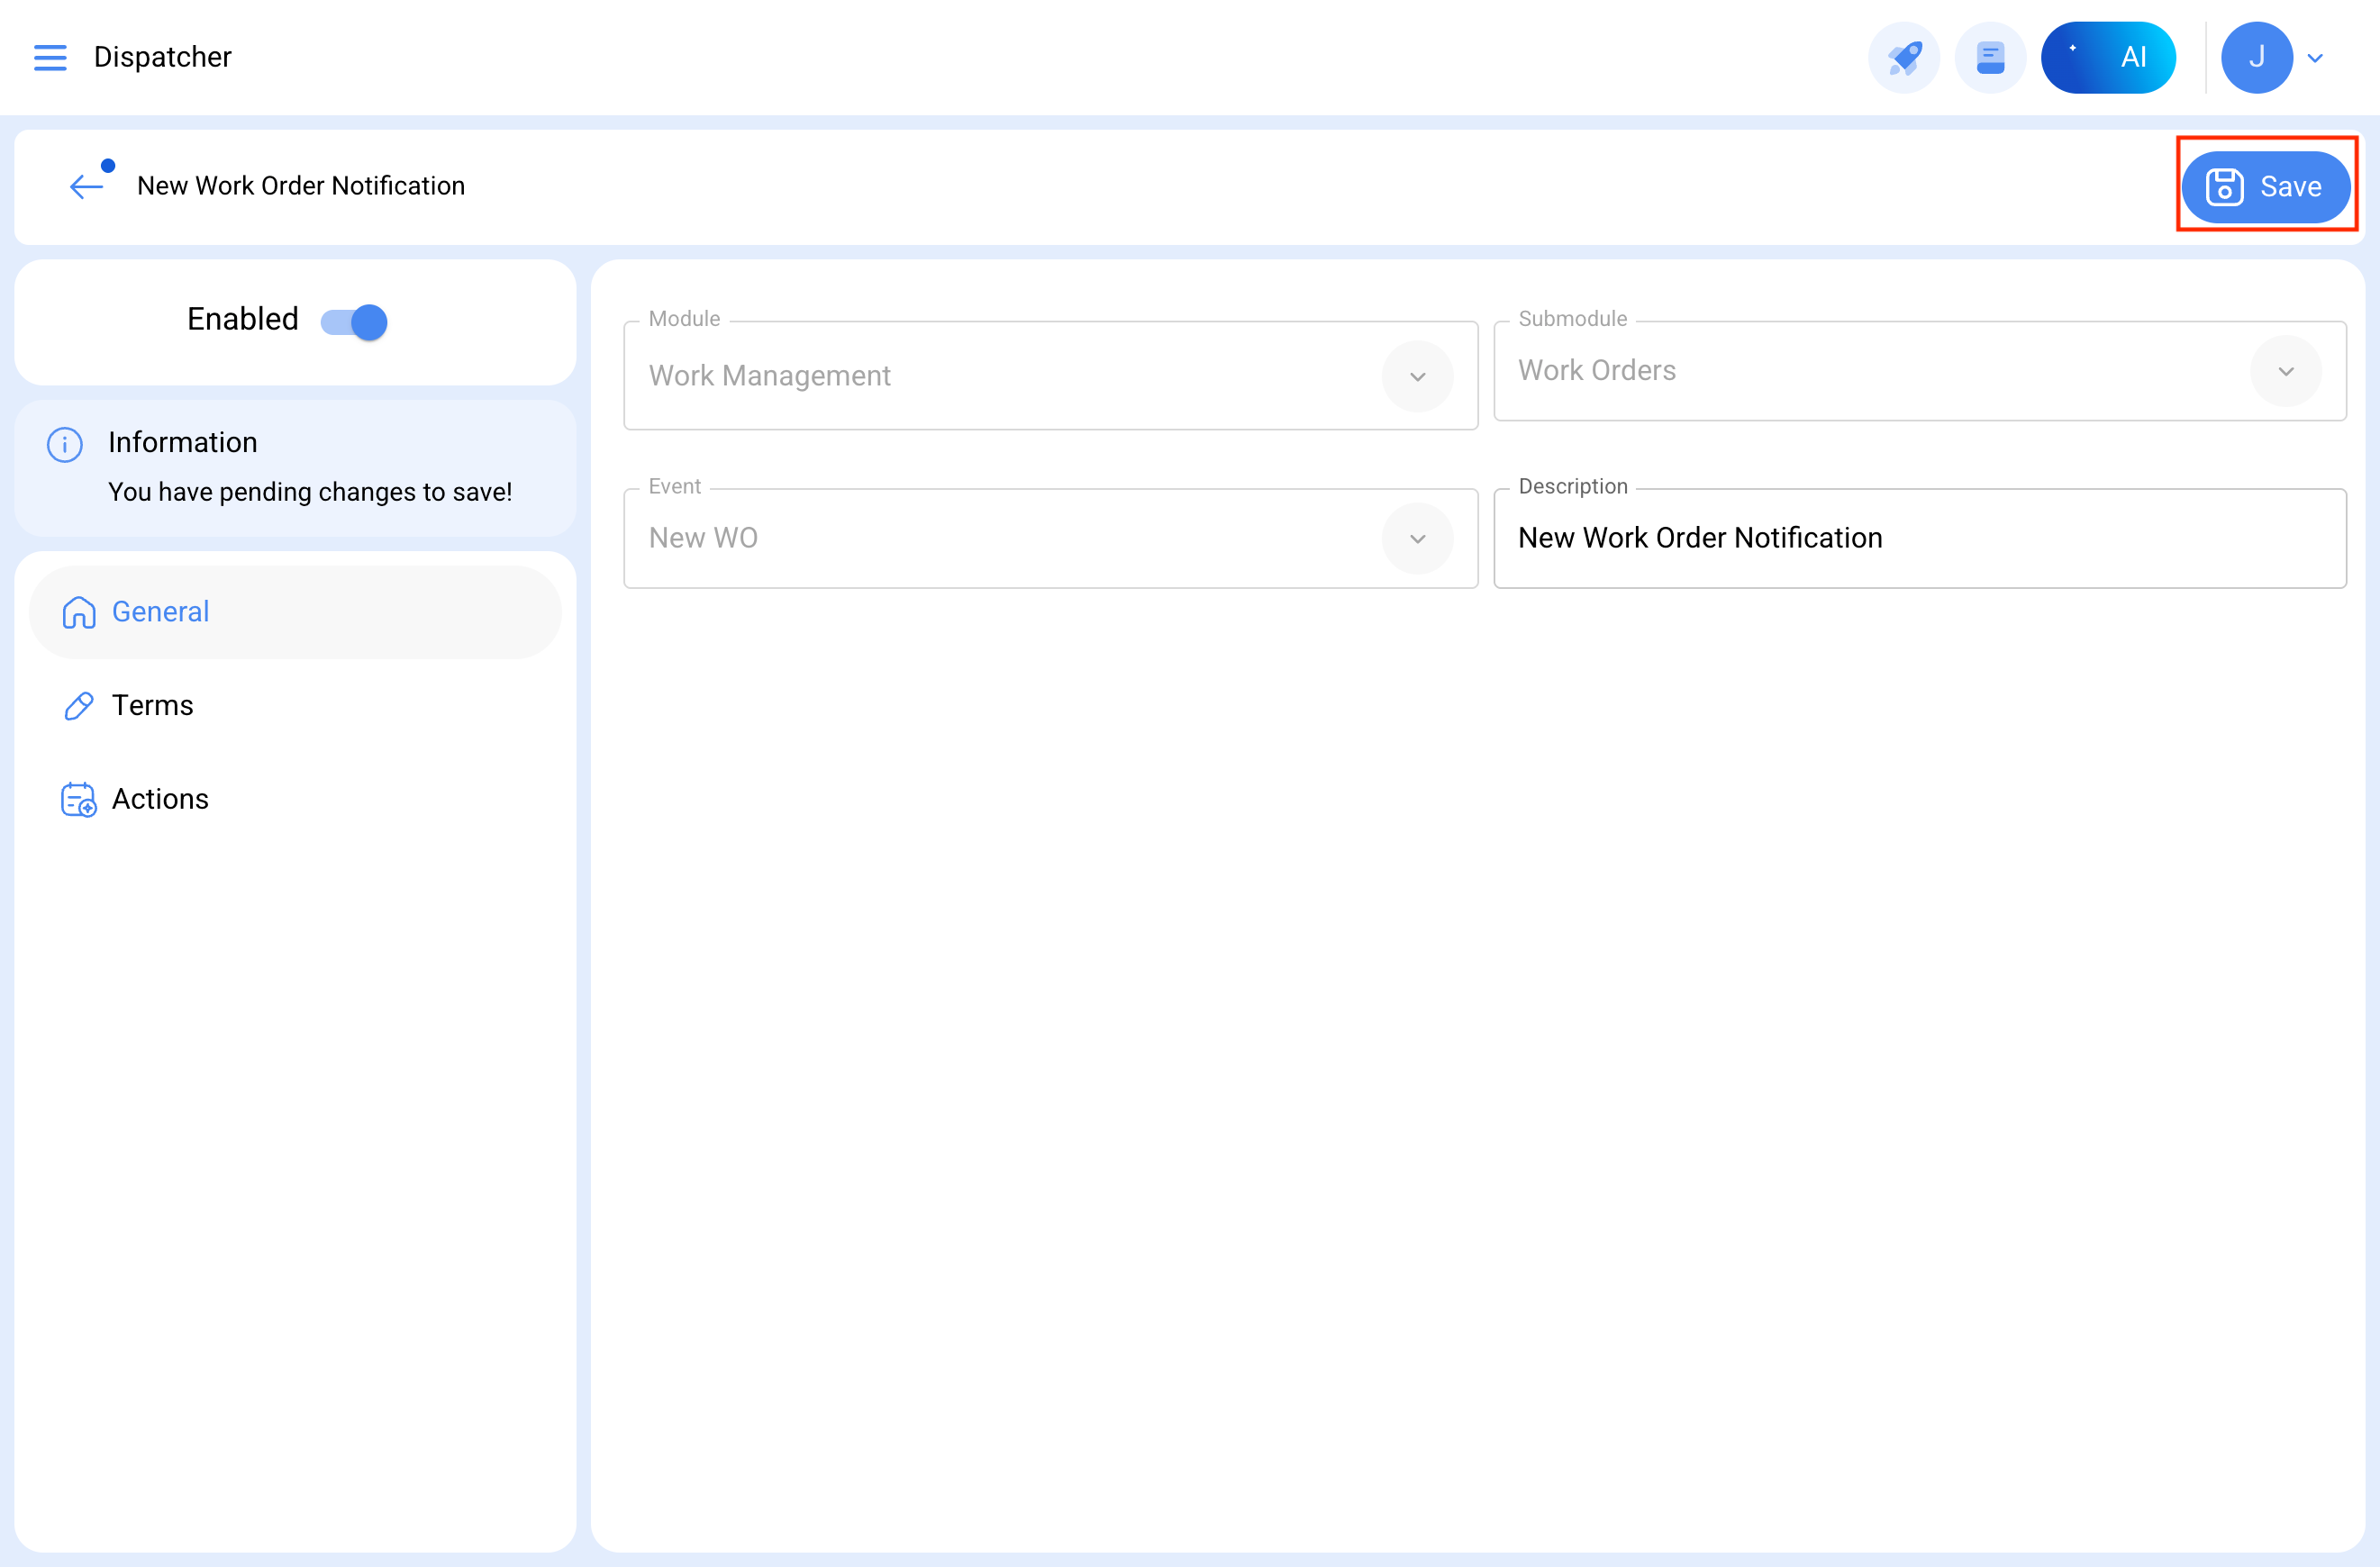2380x1567 pixels.
Task: Click the General home icon
Action: point(79,611)
